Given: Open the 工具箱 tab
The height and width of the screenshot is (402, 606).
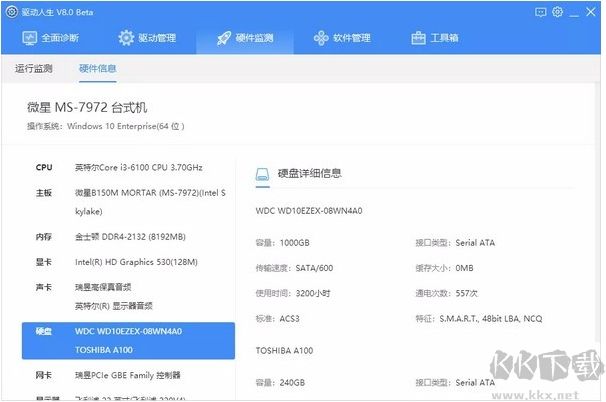Looking at the screenshot, I should click(x=435, y=38).
